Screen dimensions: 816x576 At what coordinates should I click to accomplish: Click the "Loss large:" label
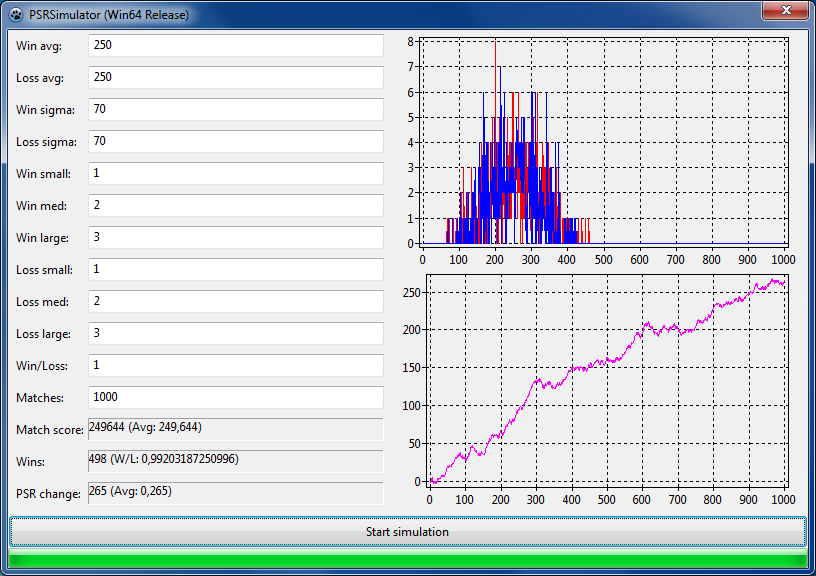[x=44, y=334]
